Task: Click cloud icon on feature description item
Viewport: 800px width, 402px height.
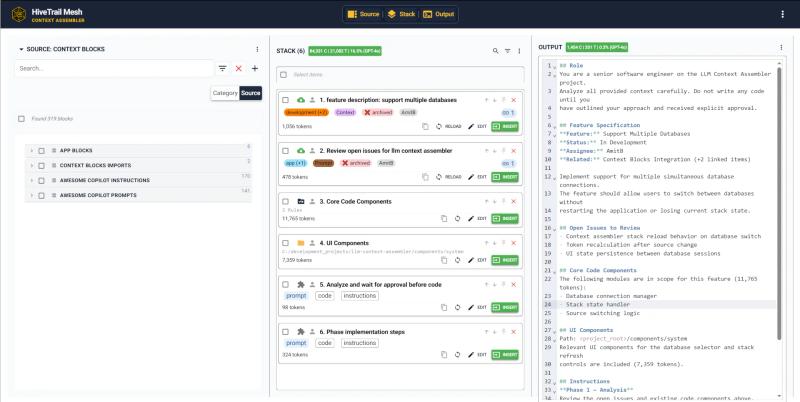Action: pos(301,100)
